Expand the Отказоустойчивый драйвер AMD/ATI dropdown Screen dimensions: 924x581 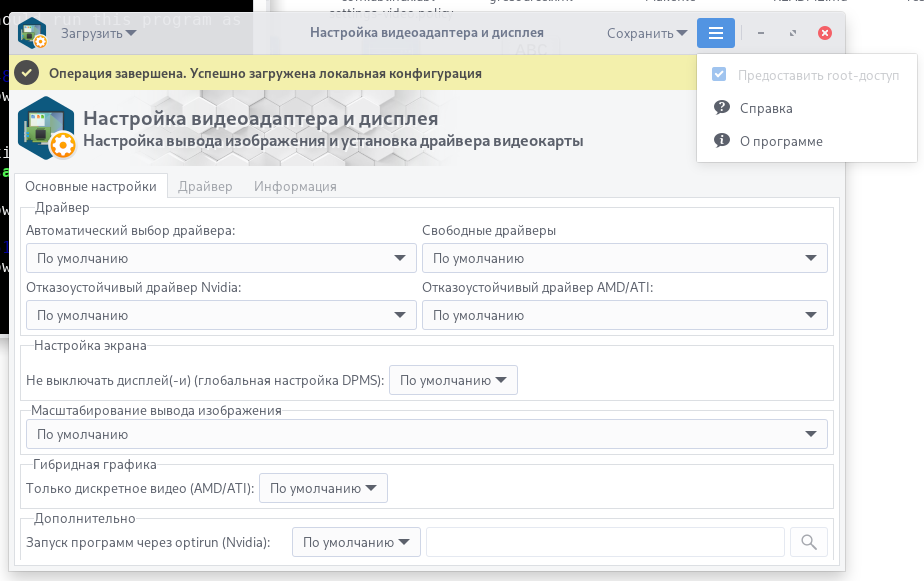click(x=625, y=315)
